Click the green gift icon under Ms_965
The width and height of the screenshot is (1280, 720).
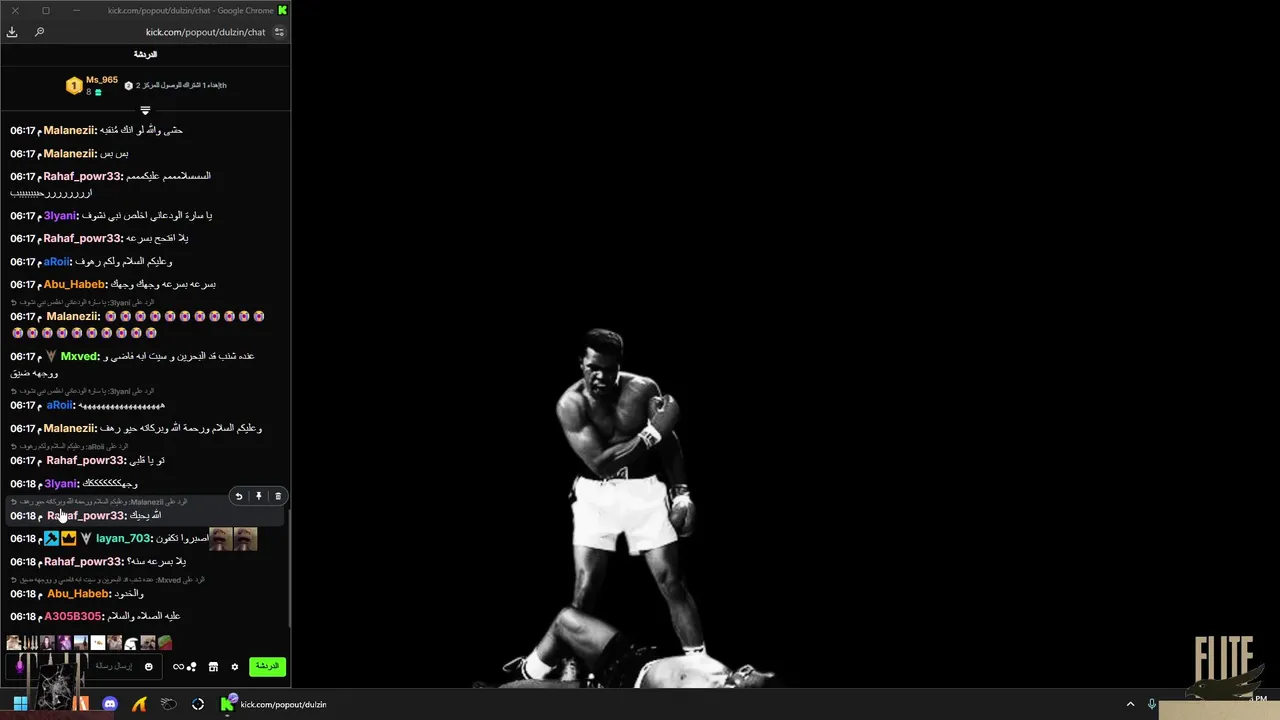(x=98, y=92)
